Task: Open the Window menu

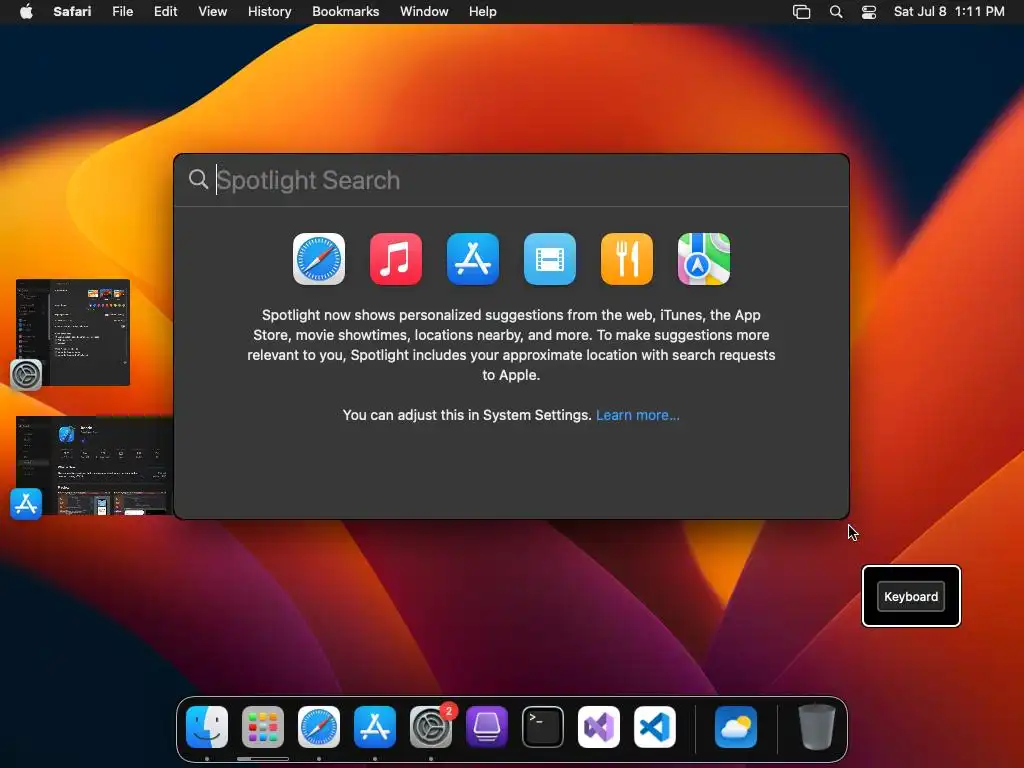Action: tap(424, 12)
